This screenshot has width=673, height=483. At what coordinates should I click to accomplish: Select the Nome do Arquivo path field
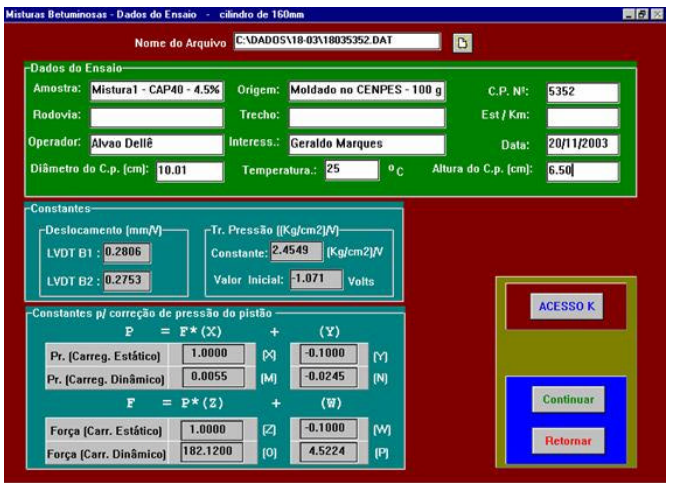[336, 42]
